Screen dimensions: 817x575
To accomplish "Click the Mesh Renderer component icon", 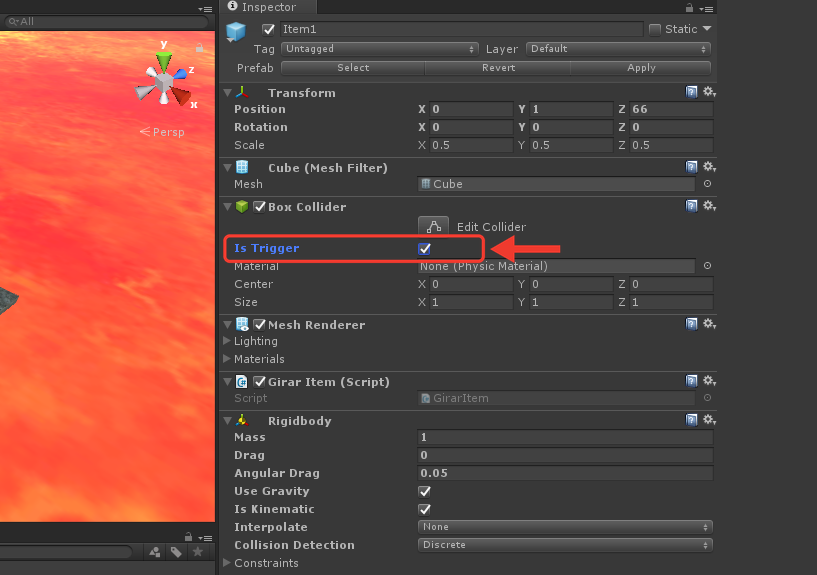I will point(242,324).
